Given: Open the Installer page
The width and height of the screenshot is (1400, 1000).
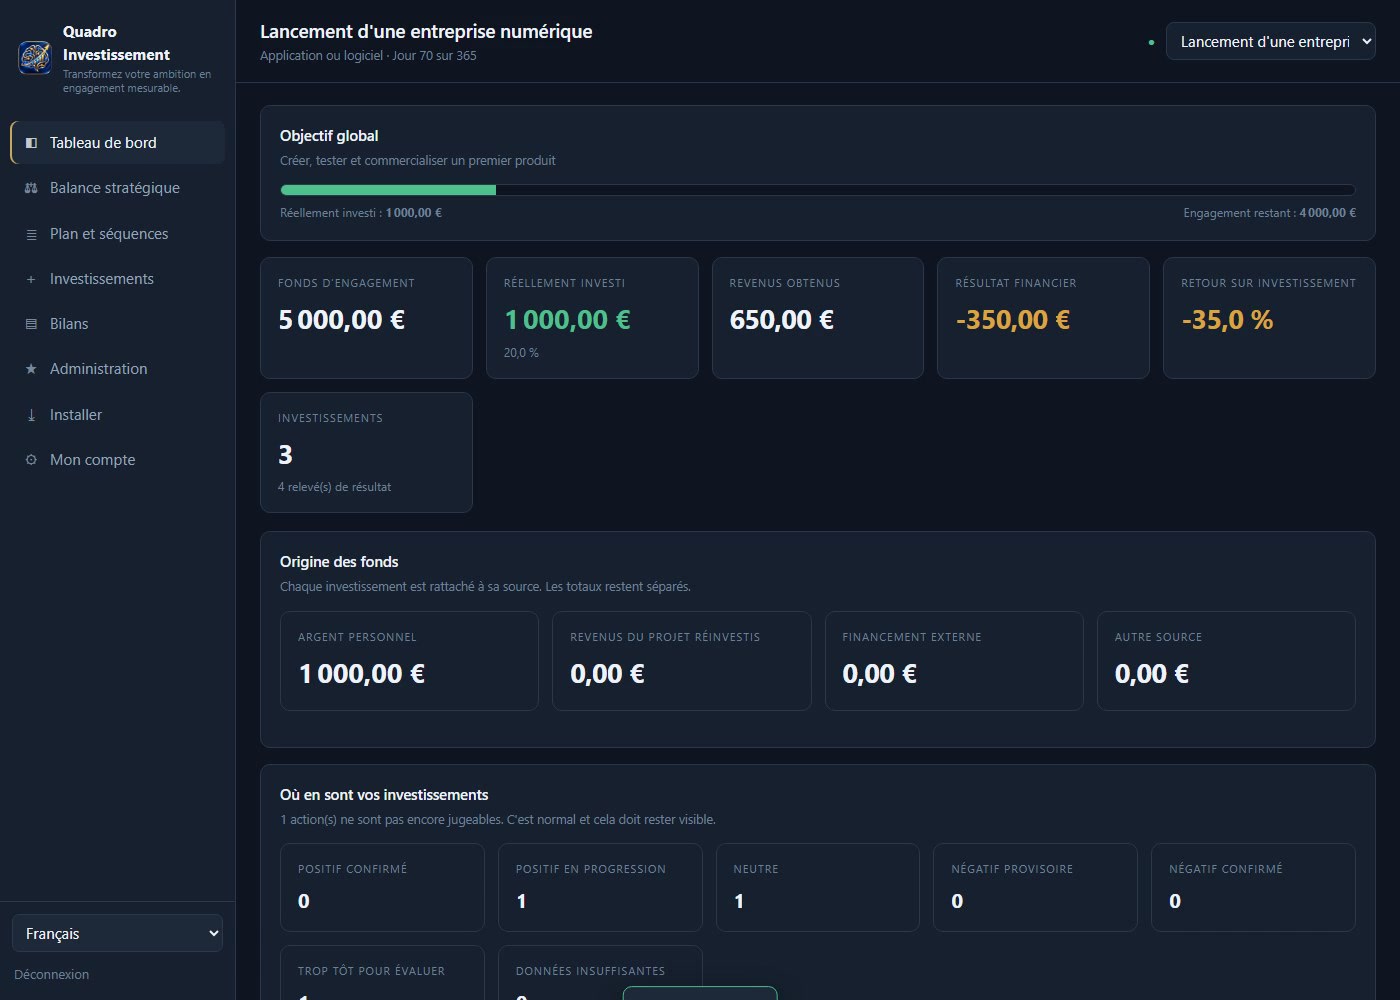Looking at the screenshot, I should pyautogui.click(x=118, y=415).
